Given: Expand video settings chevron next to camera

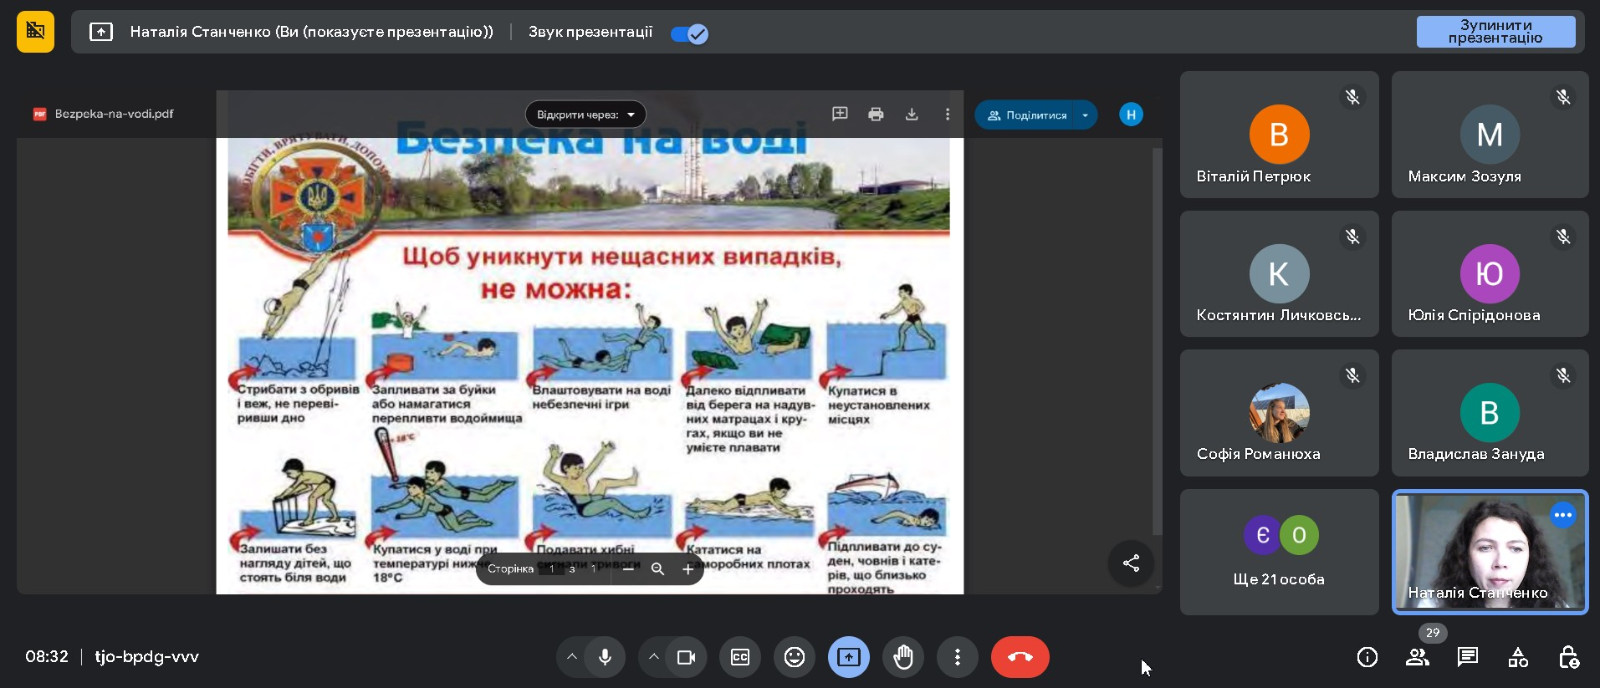Looking at the screenshot, I should point(653,657).
